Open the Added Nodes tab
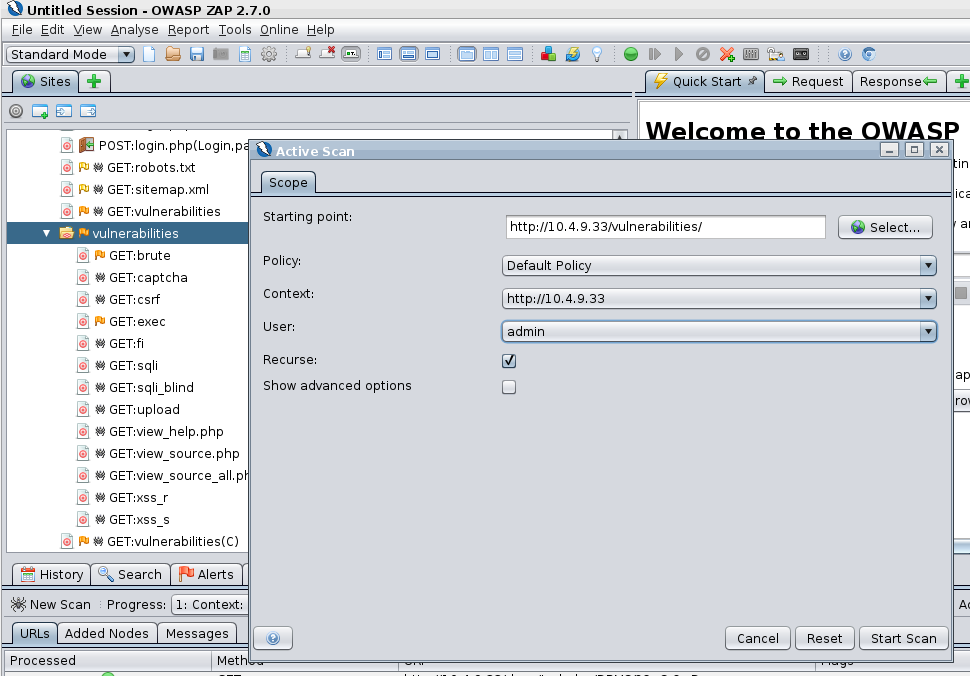This screenshot has width=970, height=676. (106, 633)
